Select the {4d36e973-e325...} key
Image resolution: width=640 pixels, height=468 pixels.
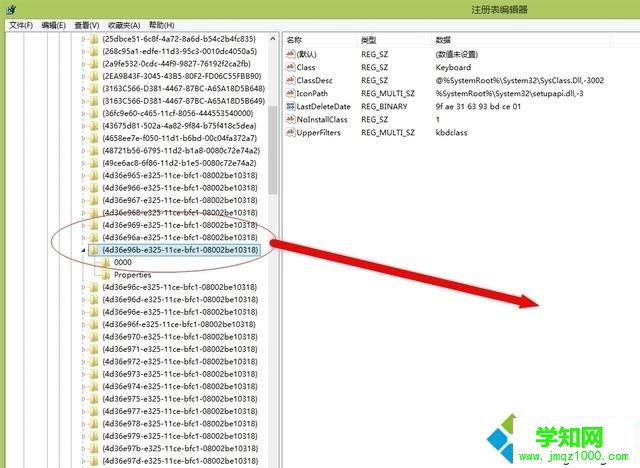pyautogui.click(x=180, y=374)
